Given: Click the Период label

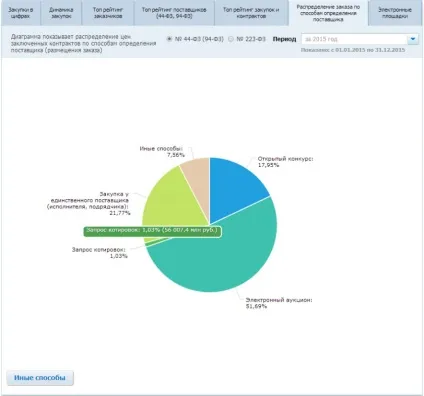Looking at the screenshot, I should tap(284, 39).
